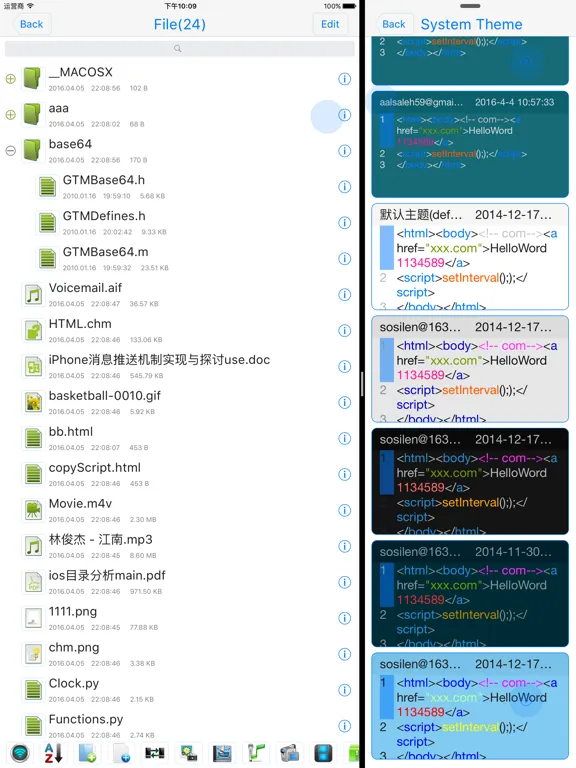576x768 pixels.
Task: Show info for the __MACOSX folder
Action: [345, 79]
